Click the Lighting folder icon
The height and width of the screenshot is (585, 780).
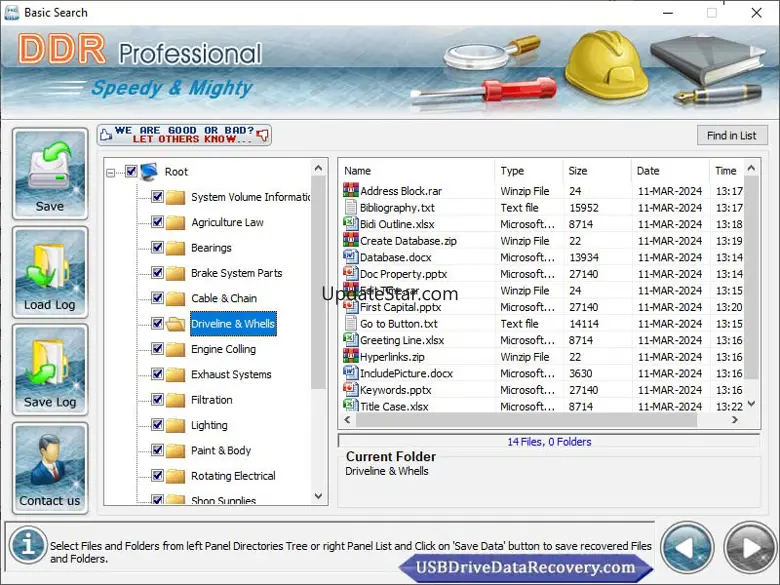coord(176,425)
